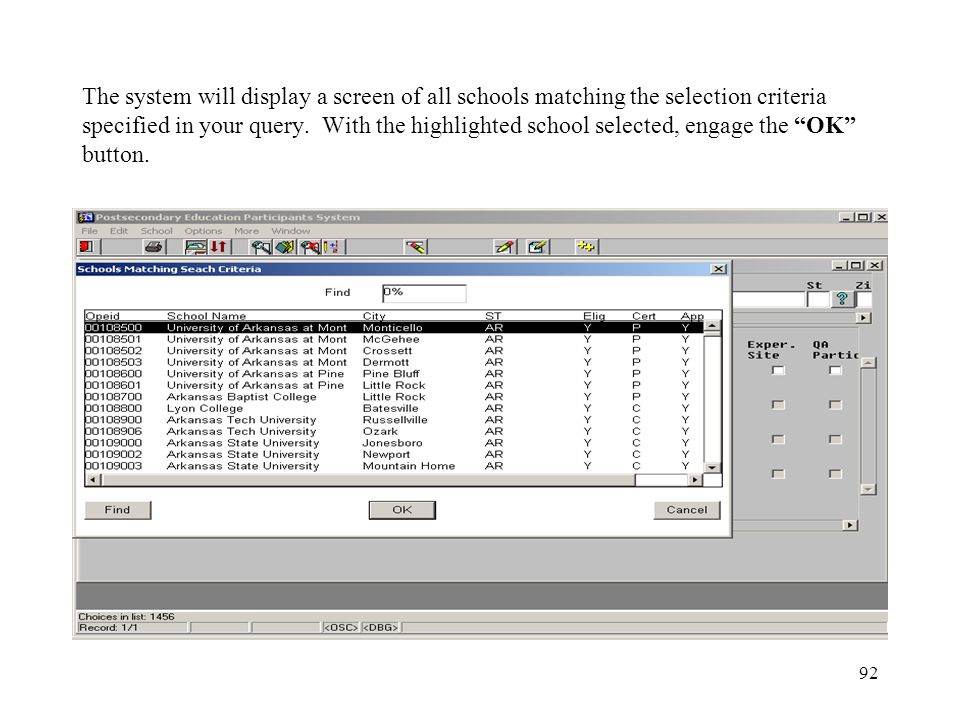The image size is (960, 720).
Task: Click the yellow pencil edit toolbar icon
Action: tap(504, 247)
